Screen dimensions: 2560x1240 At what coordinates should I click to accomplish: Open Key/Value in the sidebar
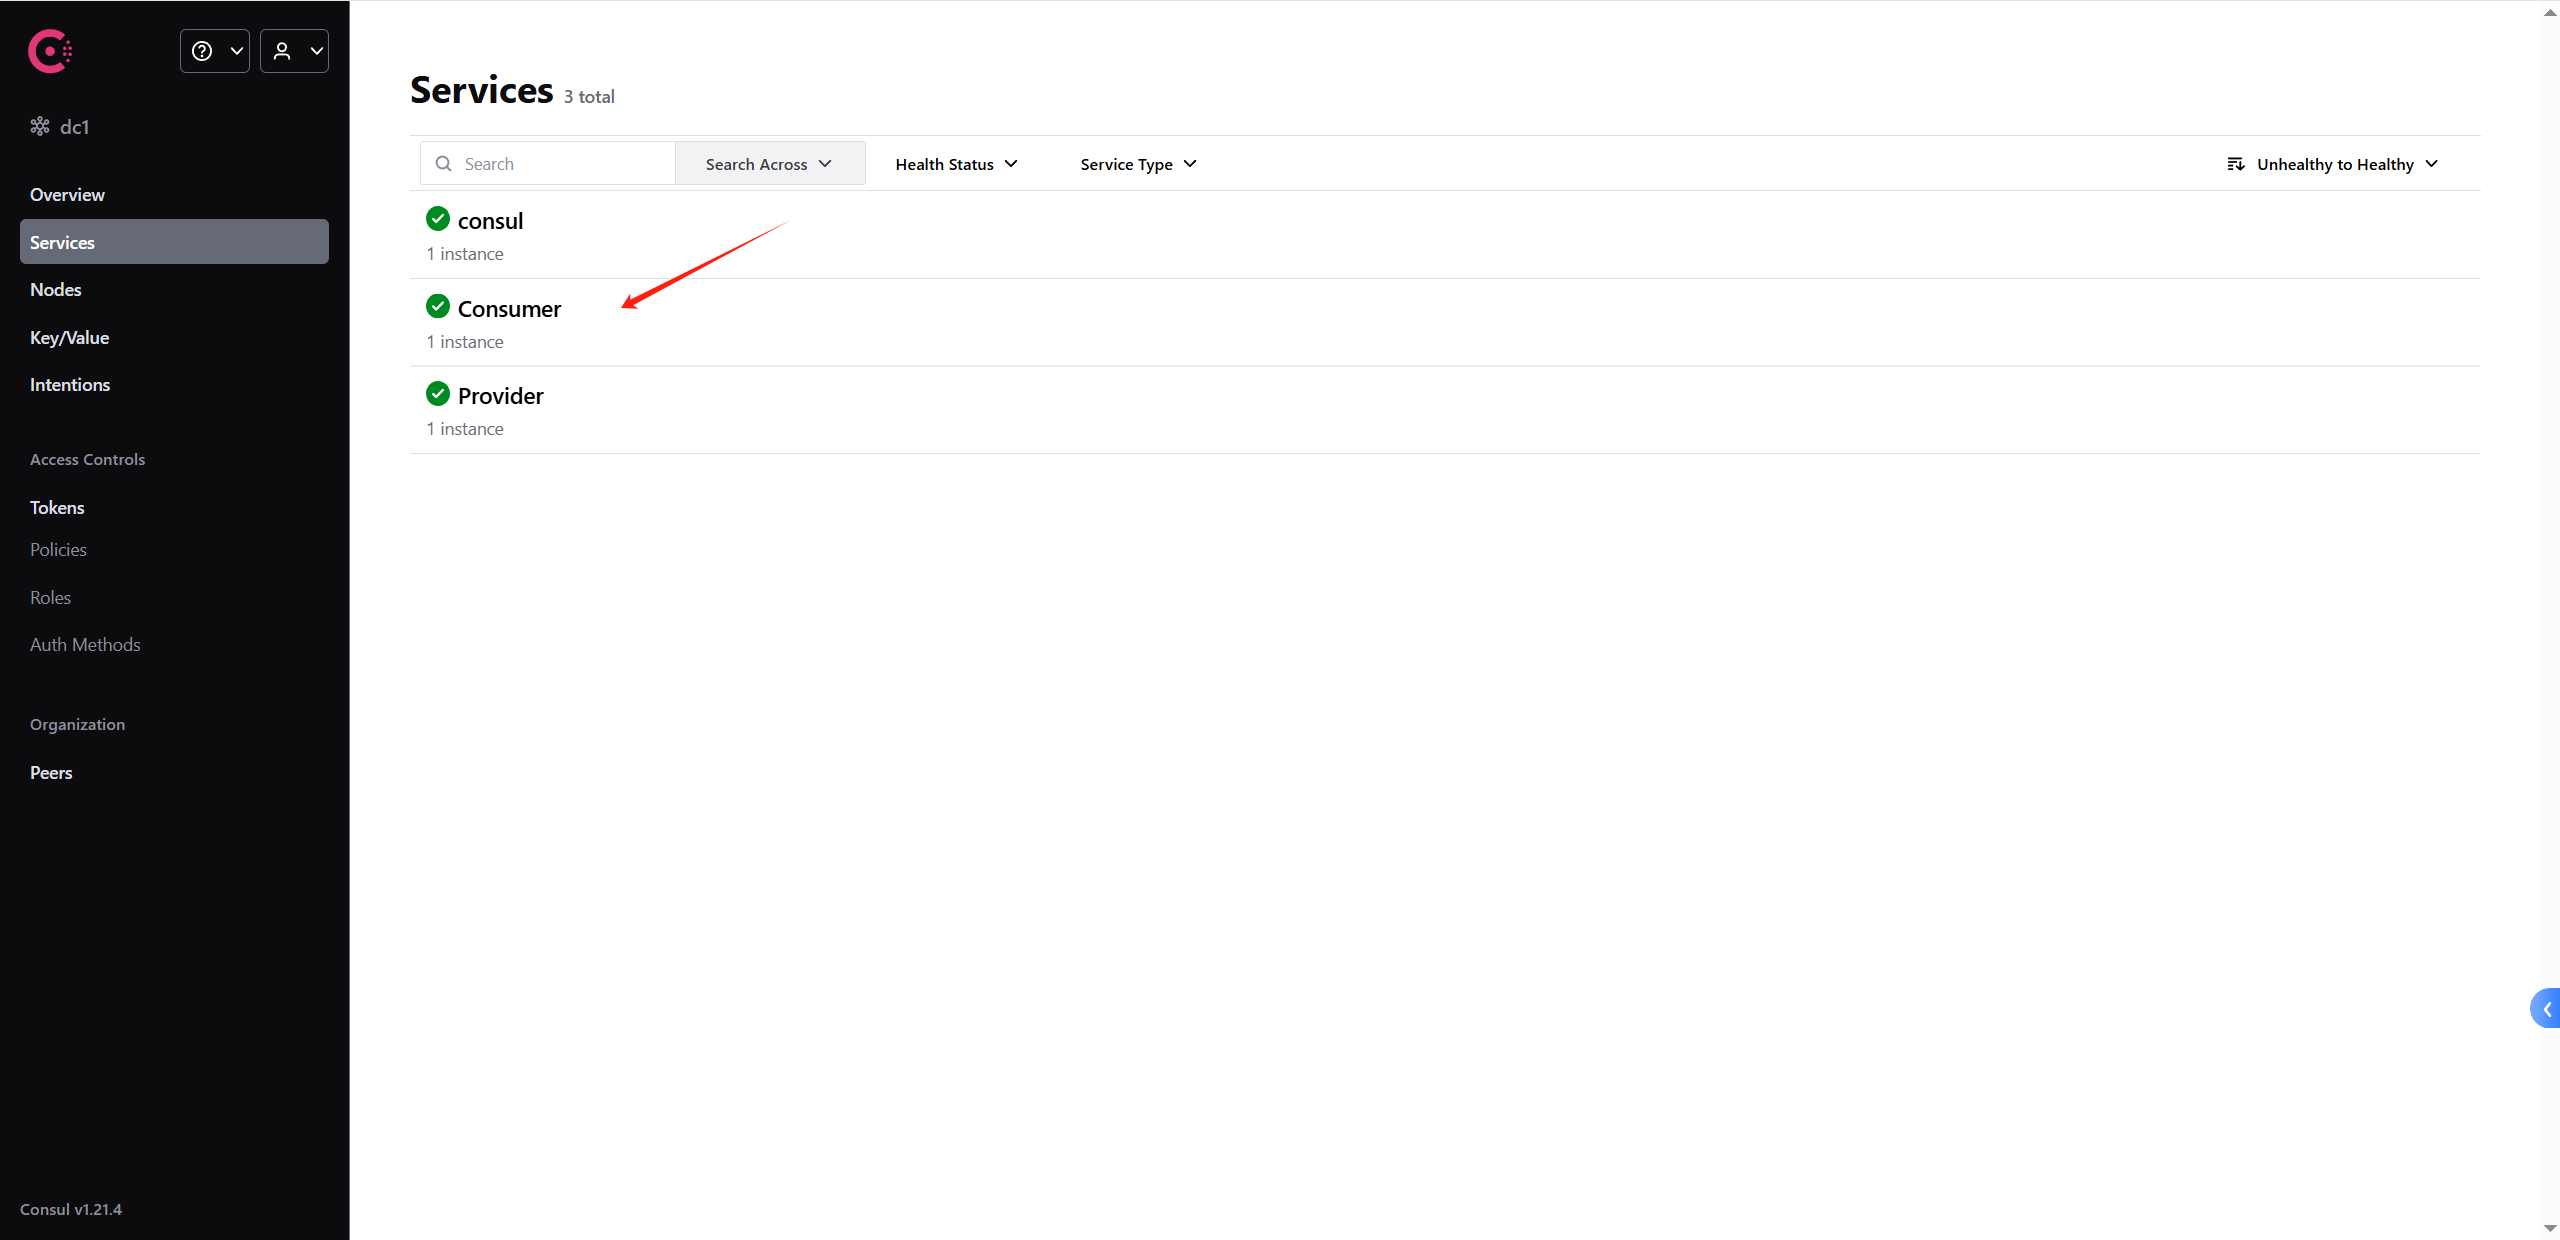click(69, 338)
